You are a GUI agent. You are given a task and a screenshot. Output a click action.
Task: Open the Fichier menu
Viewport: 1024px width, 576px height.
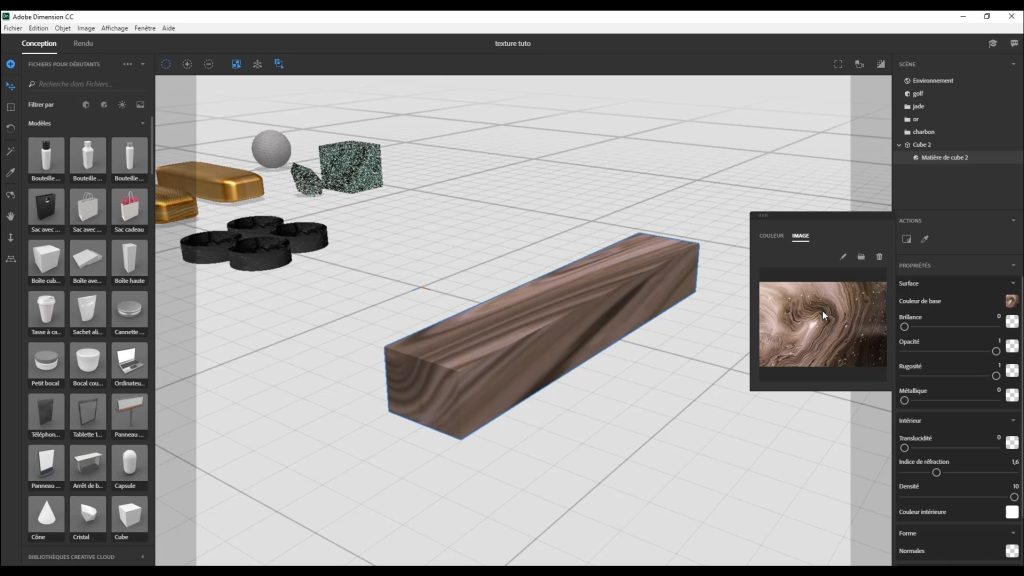tap(12, 28)
